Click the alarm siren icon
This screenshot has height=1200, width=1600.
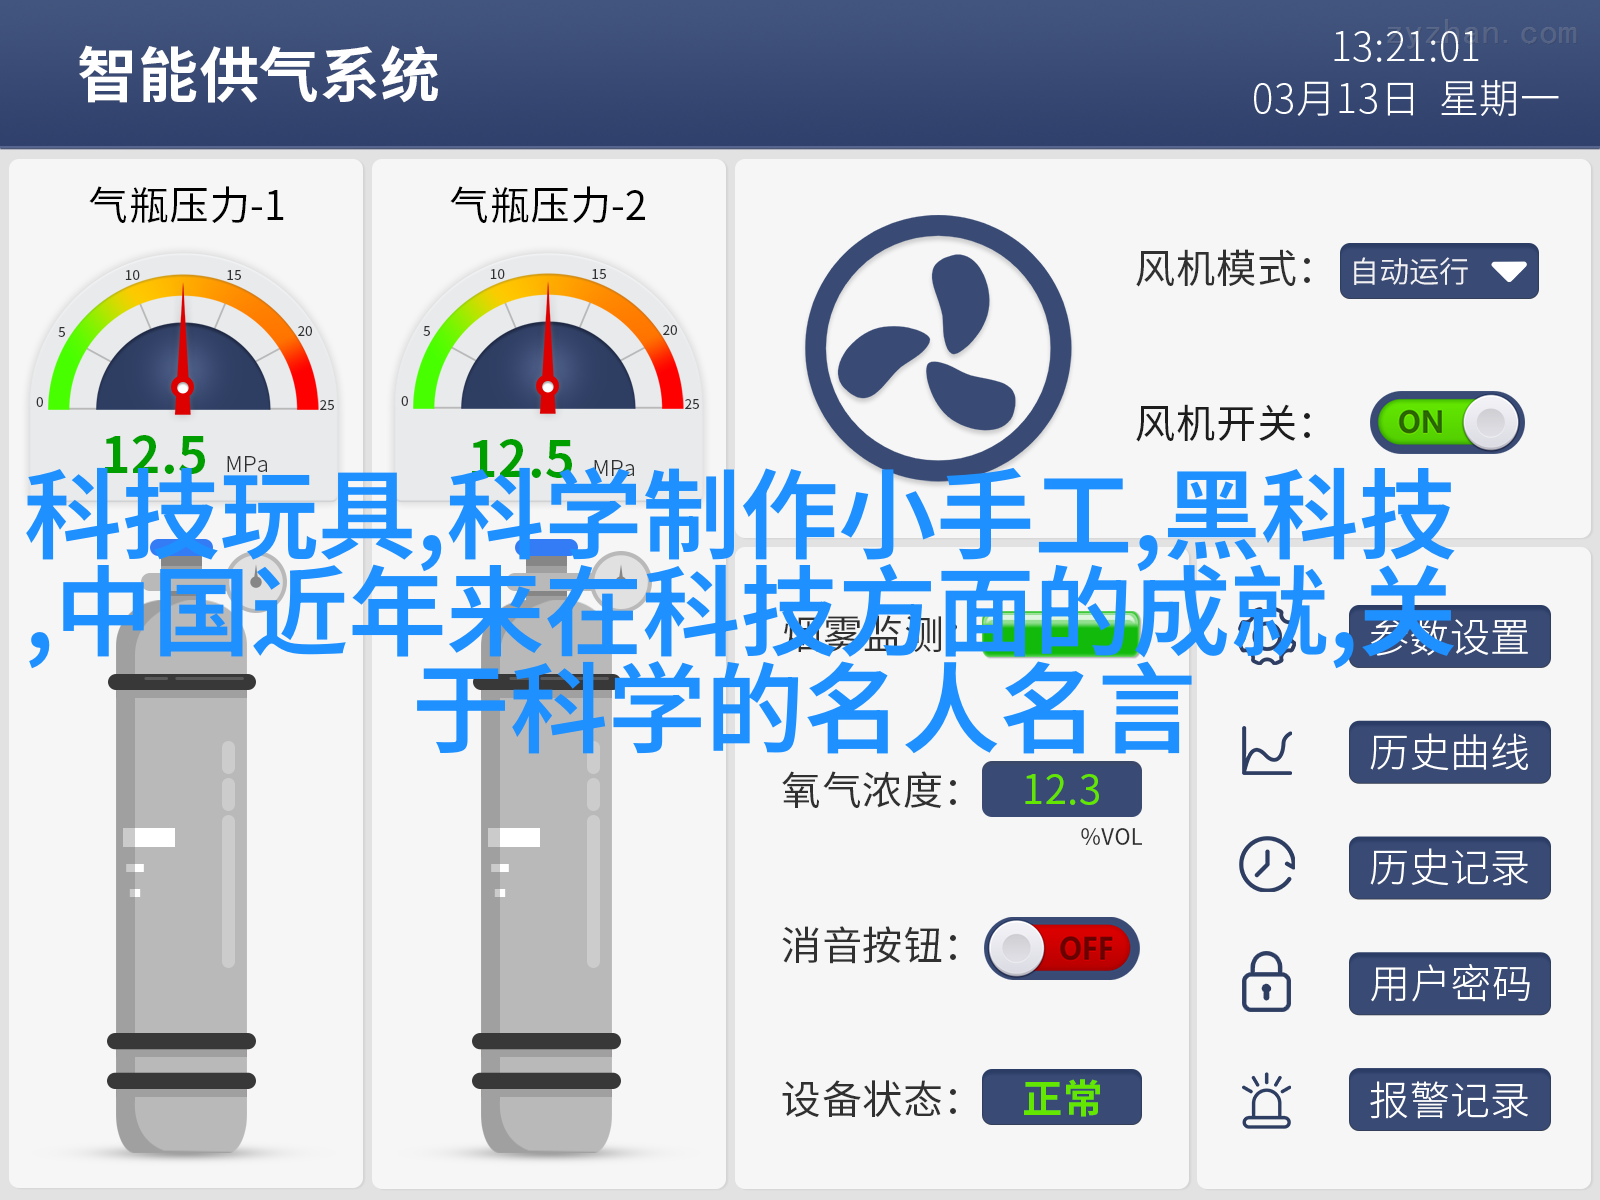(x=1267, y=1100)
